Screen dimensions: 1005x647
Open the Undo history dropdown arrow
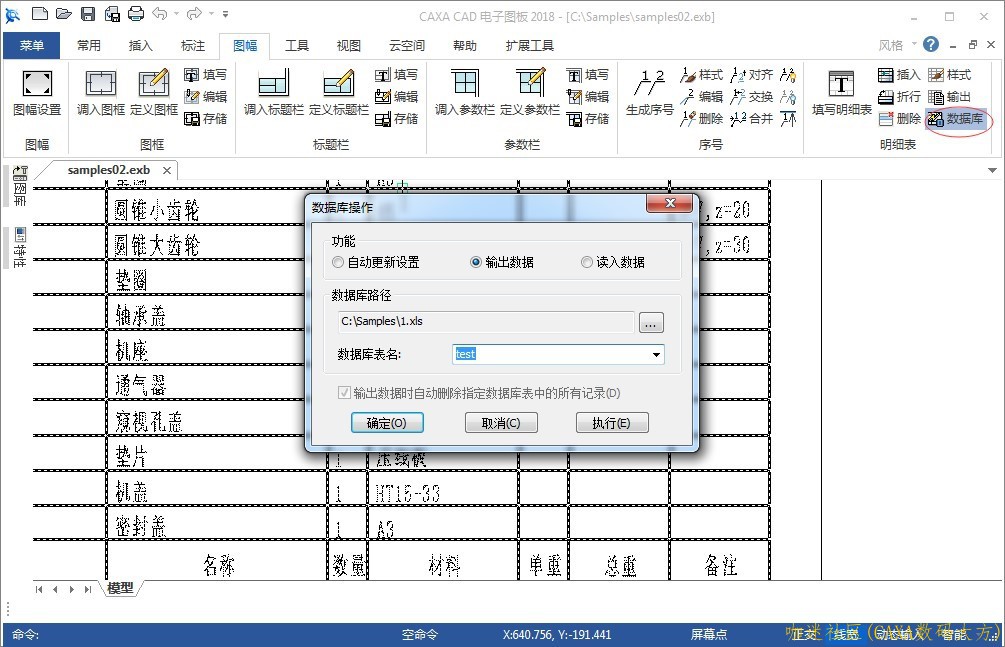point(176,13)
